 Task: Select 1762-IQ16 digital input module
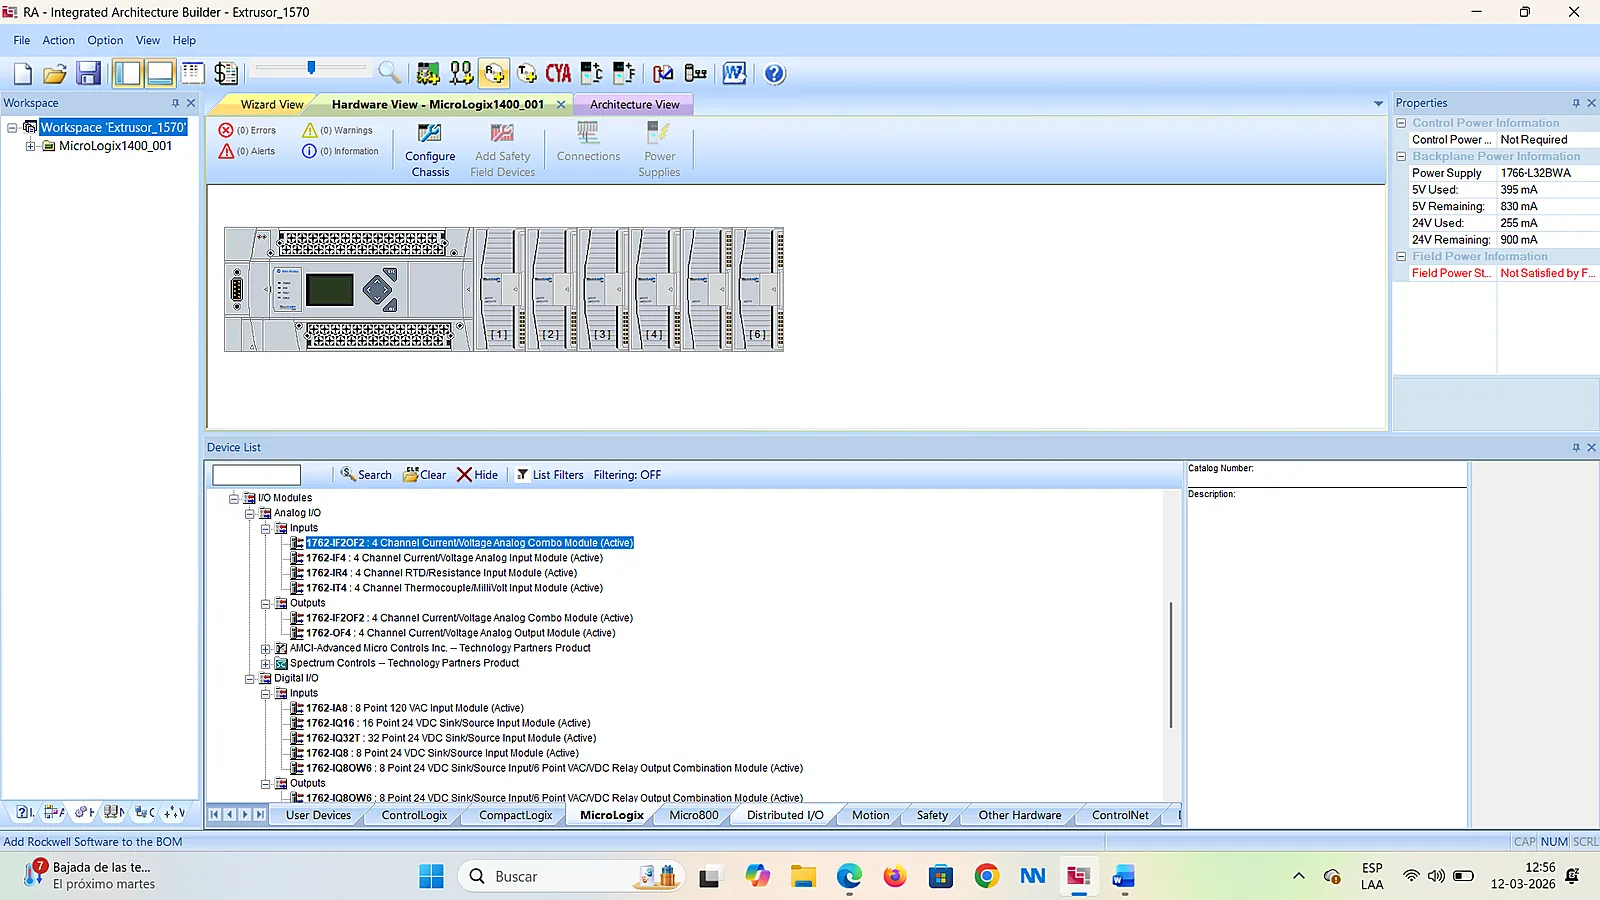pyautogui.click(x=448, y=723)
